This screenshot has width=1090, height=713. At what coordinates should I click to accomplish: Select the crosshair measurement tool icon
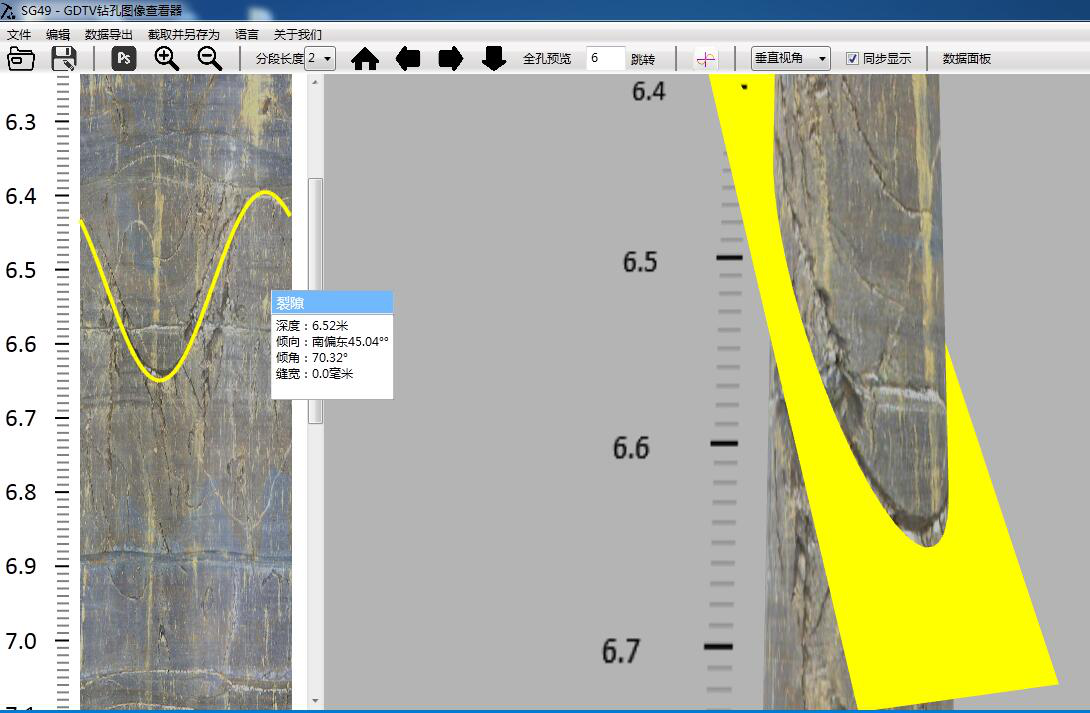pos(706,59)
